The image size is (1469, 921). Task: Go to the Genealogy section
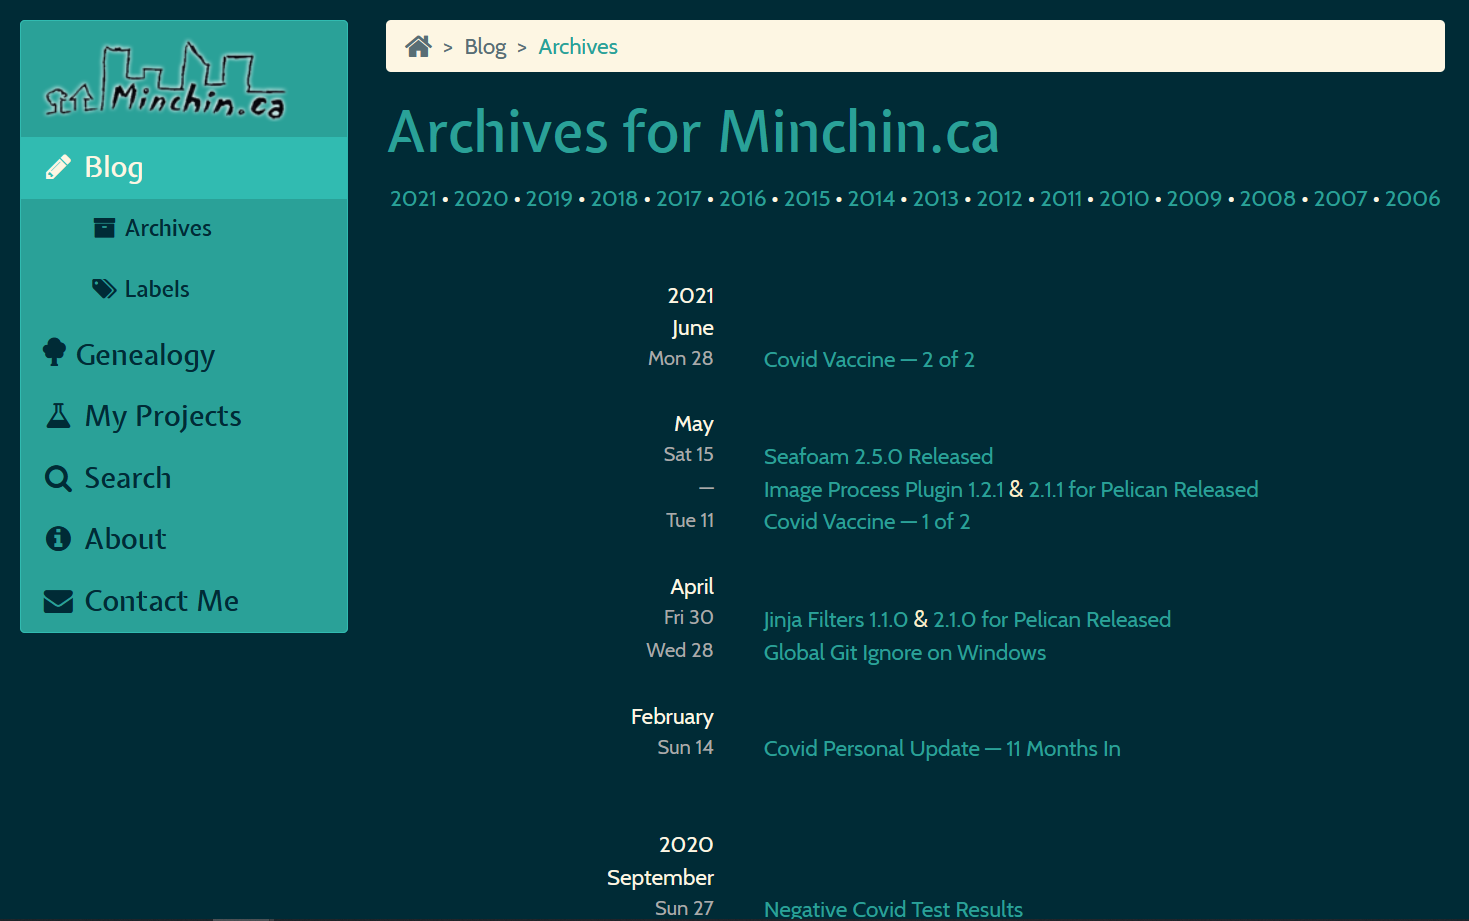pyautogui.click(x=145, y=355)
